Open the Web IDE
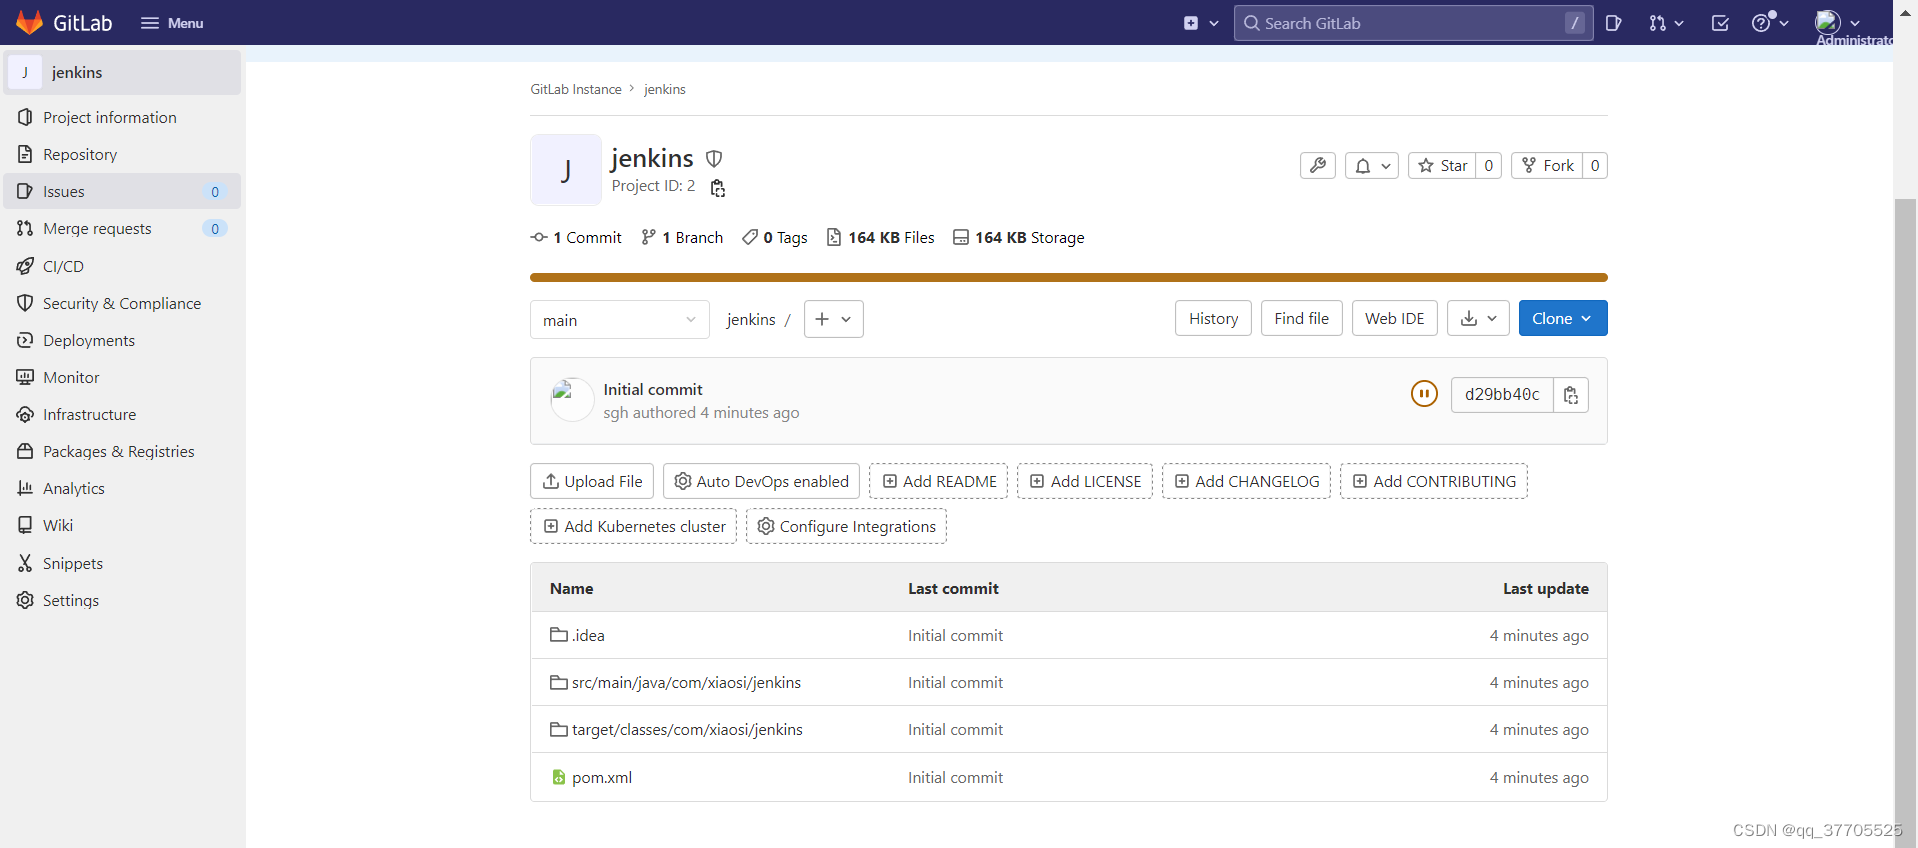Image resolution: width=1918 pixels, height=848 pixels. (1394, 318)
